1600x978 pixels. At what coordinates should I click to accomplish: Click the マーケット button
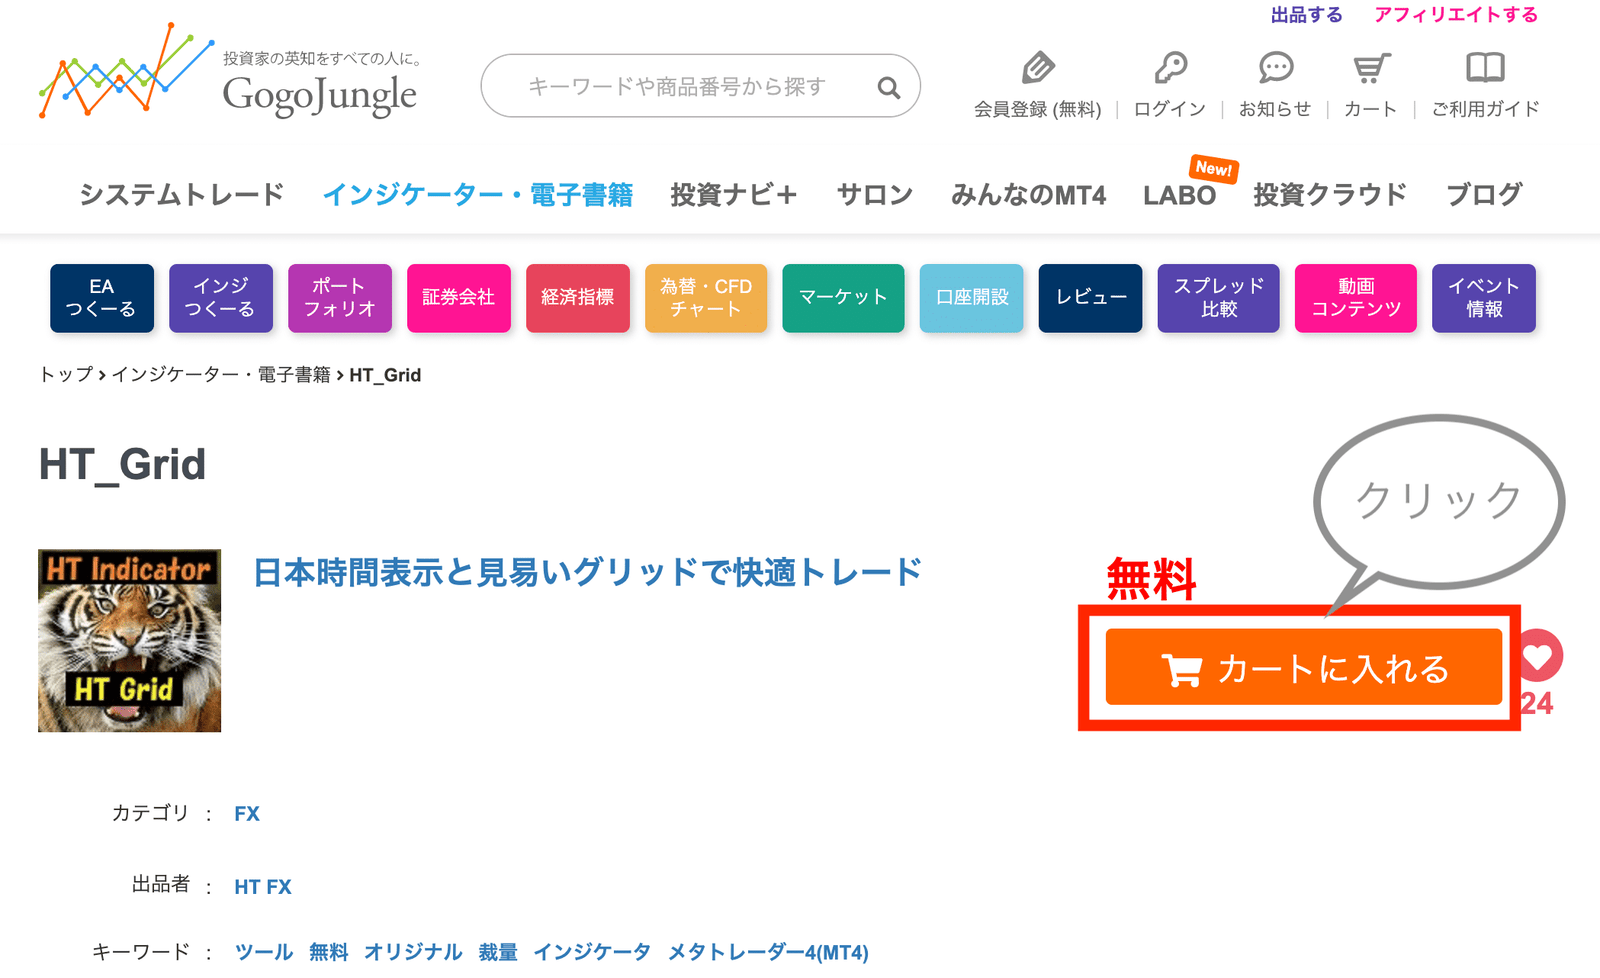coord(843,298)
